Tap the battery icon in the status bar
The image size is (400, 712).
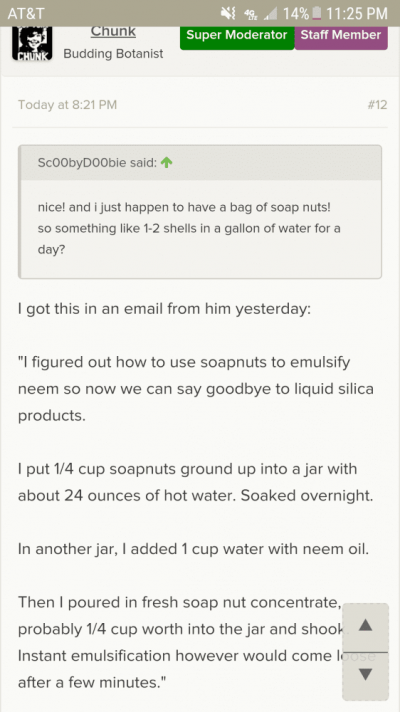316,13
